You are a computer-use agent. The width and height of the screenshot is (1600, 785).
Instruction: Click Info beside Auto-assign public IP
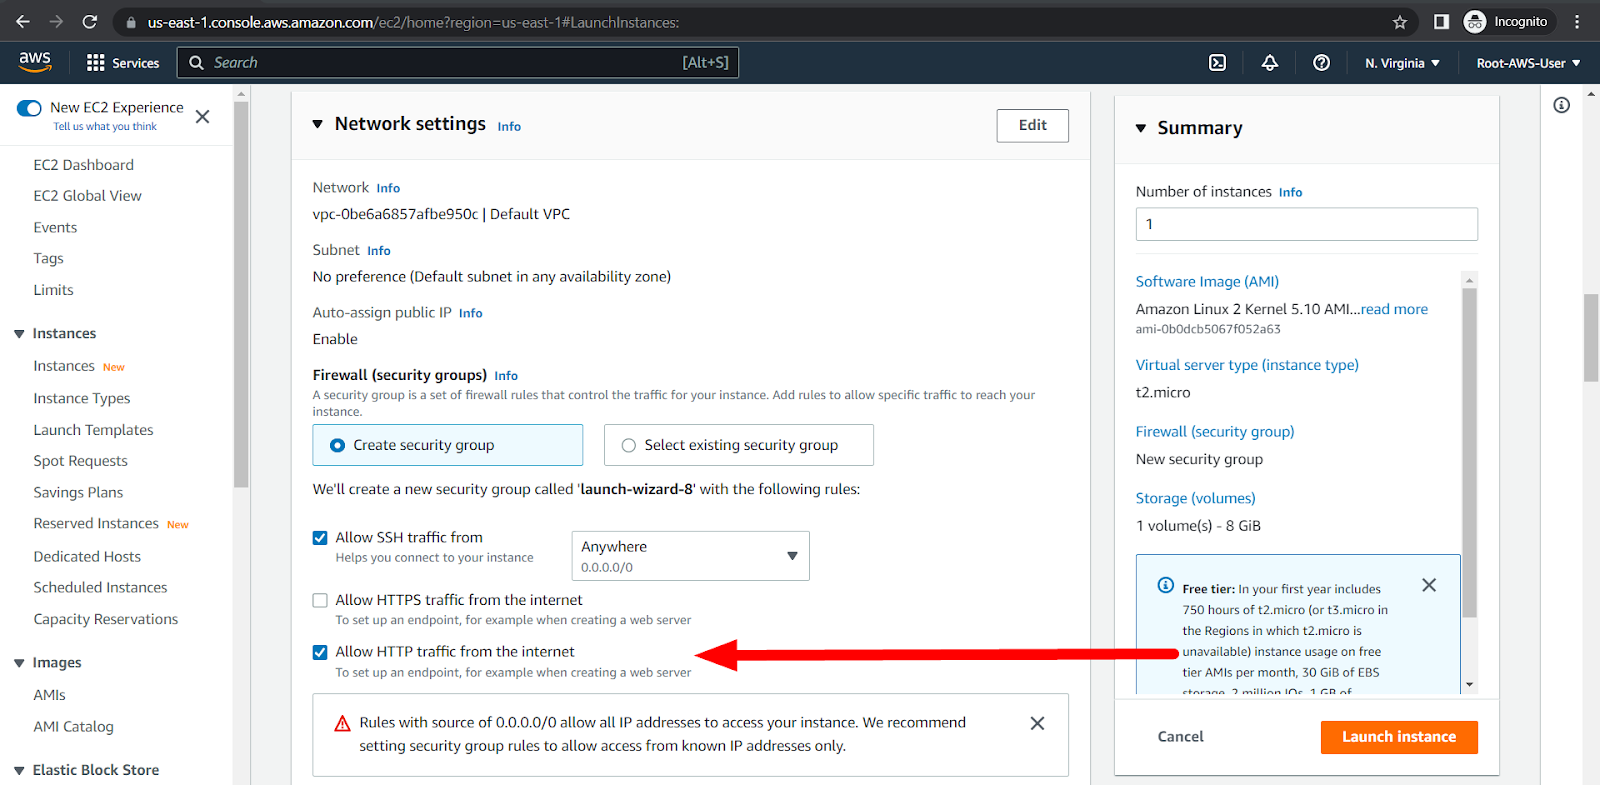pos(470,313)
